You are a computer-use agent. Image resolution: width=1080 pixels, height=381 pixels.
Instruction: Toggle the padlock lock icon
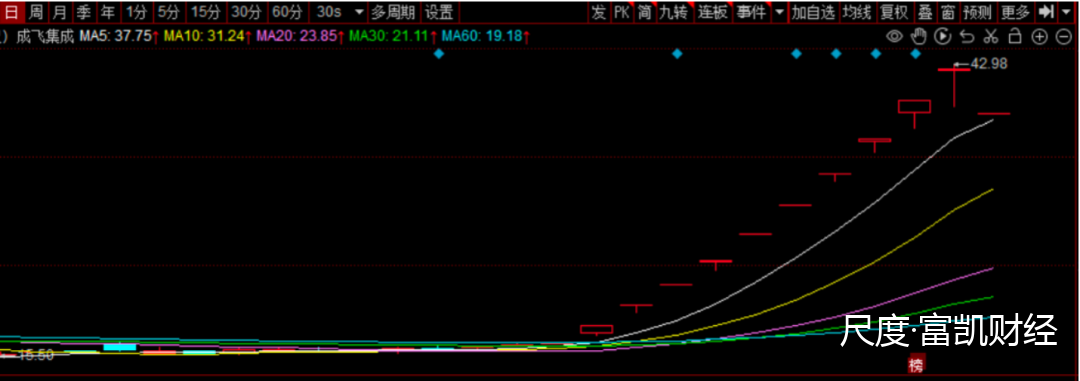1015,37
